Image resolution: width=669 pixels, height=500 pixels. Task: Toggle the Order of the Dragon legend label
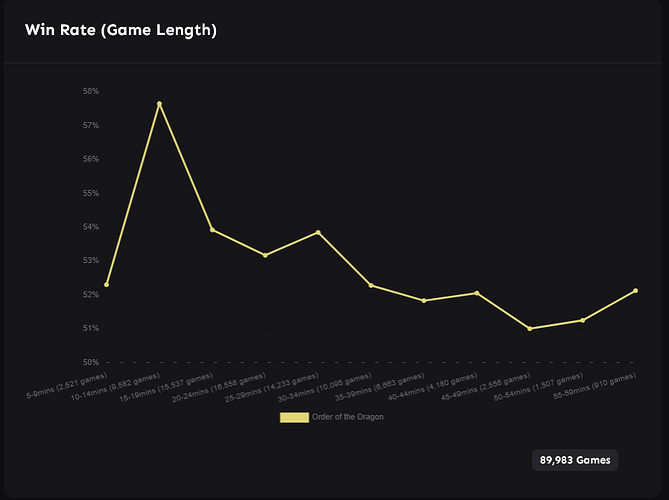[x=348, y=417]
